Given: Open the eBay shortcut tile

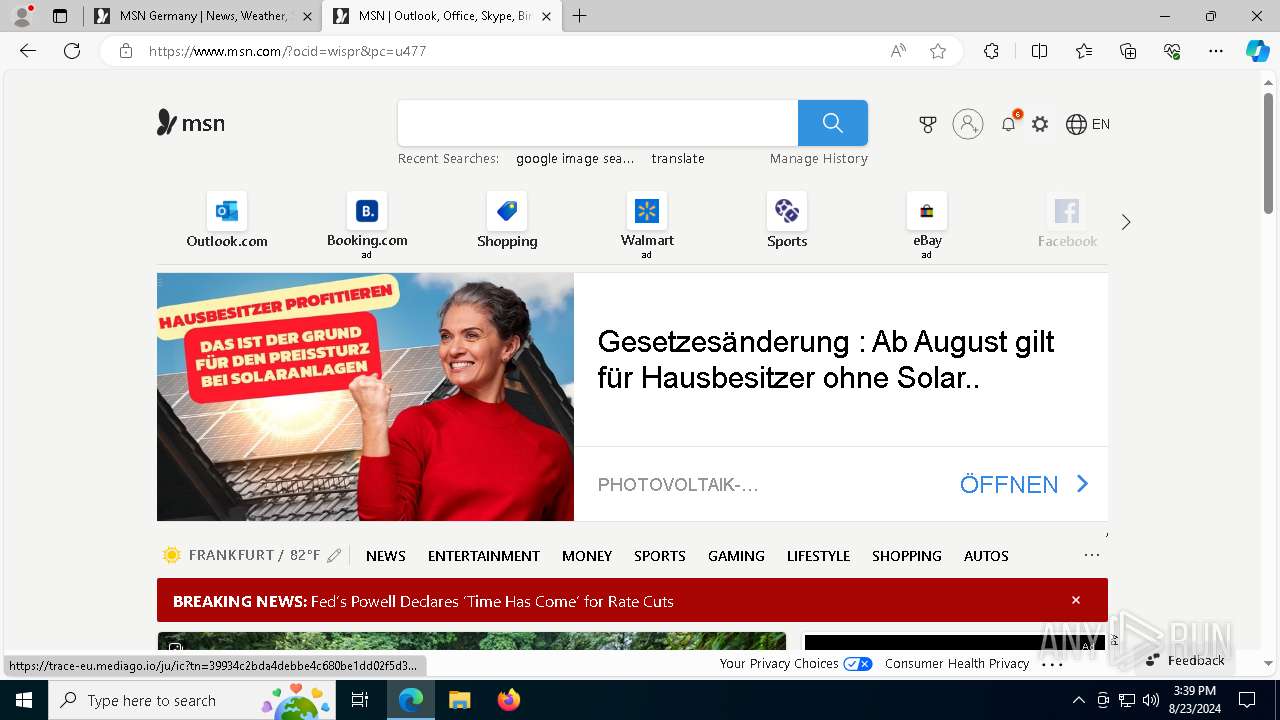Looking at the screenshot, I should (927, 225).
